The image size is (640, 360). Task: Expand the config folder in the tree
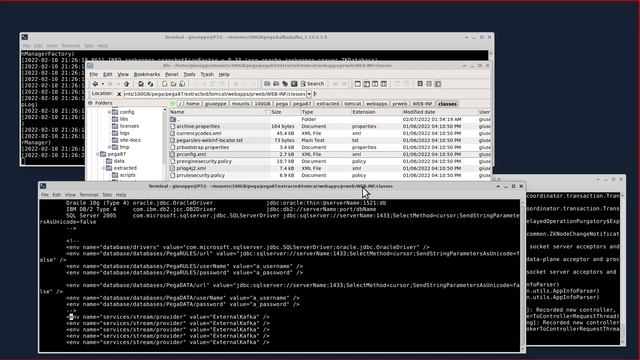[109, 112]
